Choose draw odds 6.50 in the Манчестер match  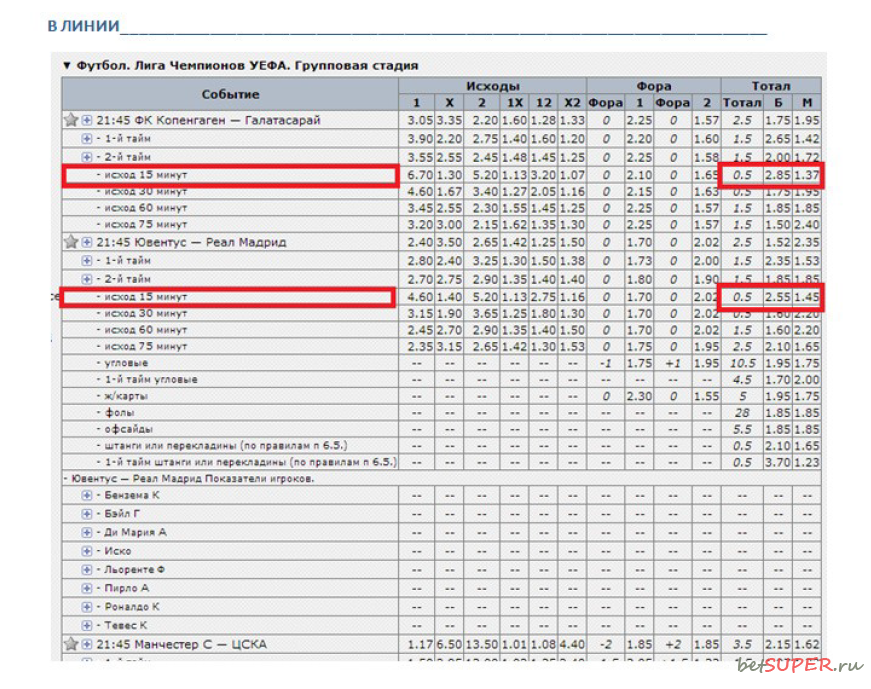(x=449, y=644)
